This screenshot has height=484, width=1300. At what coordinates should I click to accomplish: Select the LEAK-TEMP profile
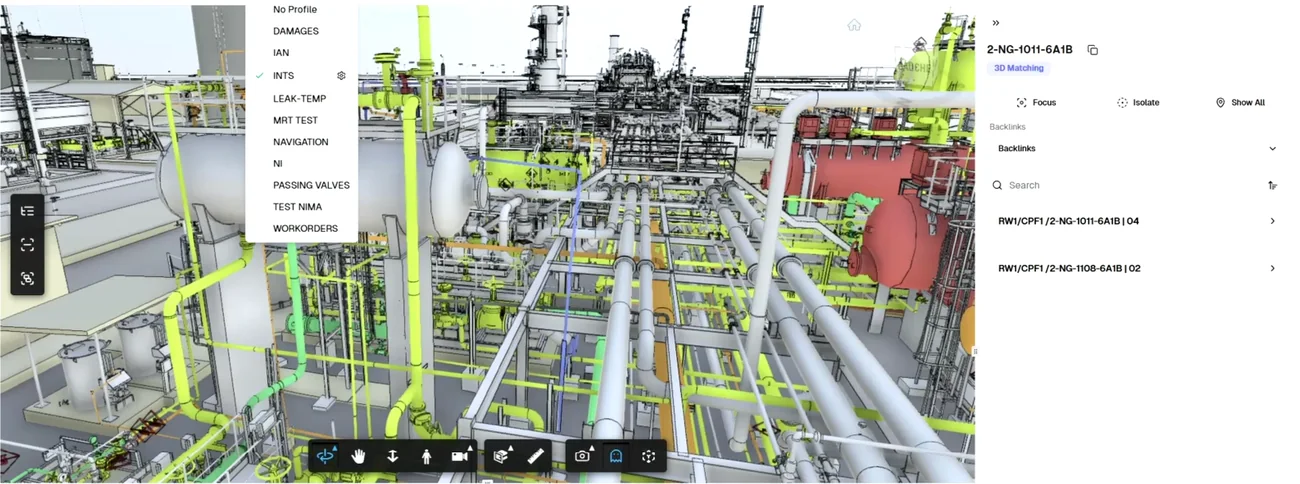tap(301, 99)
